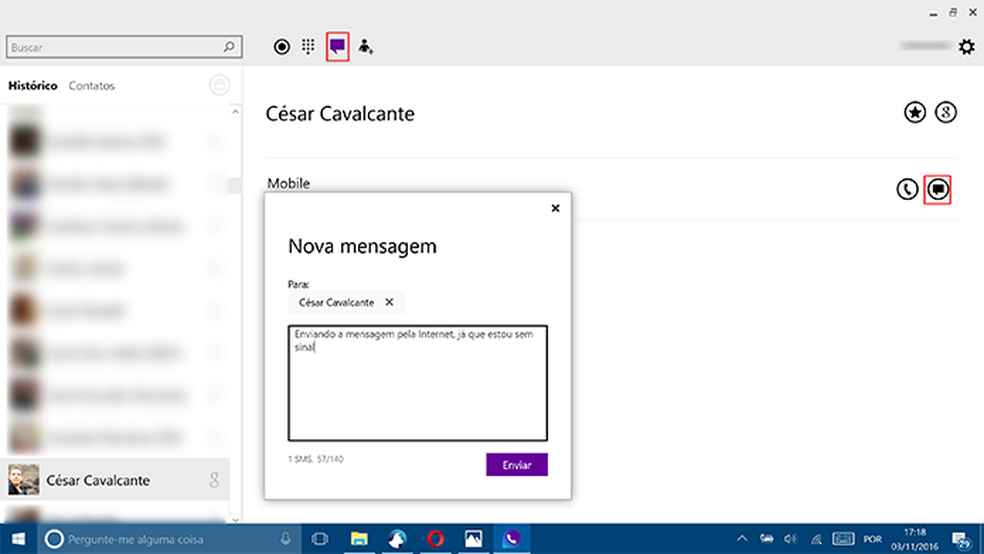Remove César Cavalcante from recipients
984x554 pixels.
(x=390, y=302)
